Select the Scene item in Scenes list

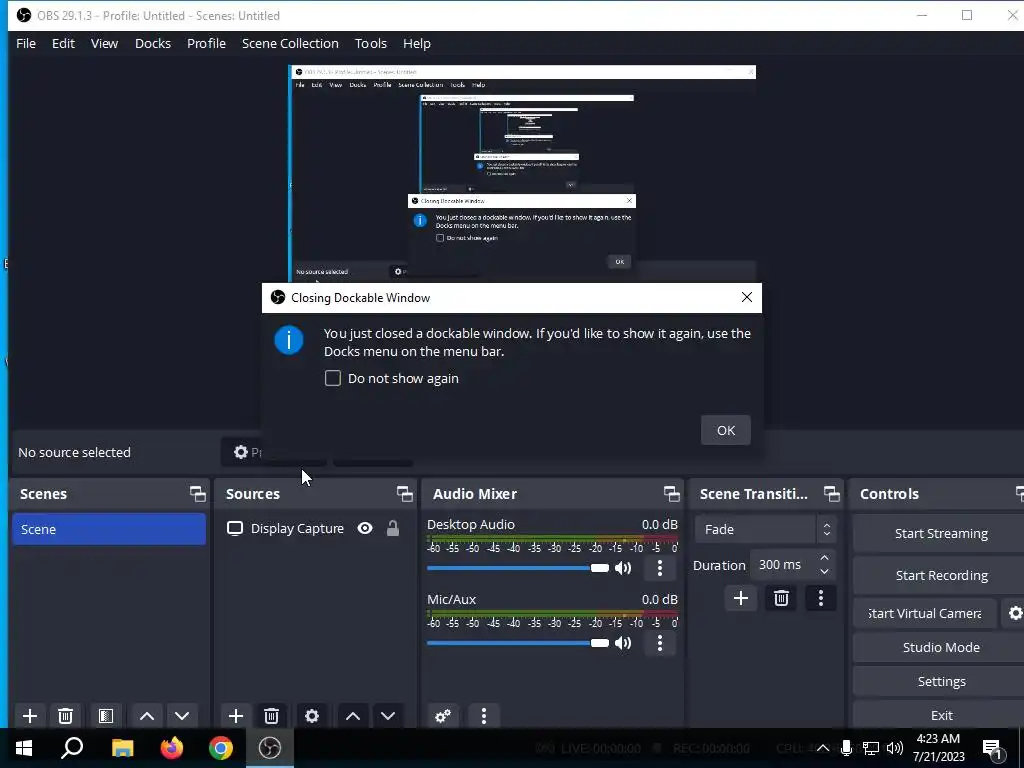click(x=109, y=529)
